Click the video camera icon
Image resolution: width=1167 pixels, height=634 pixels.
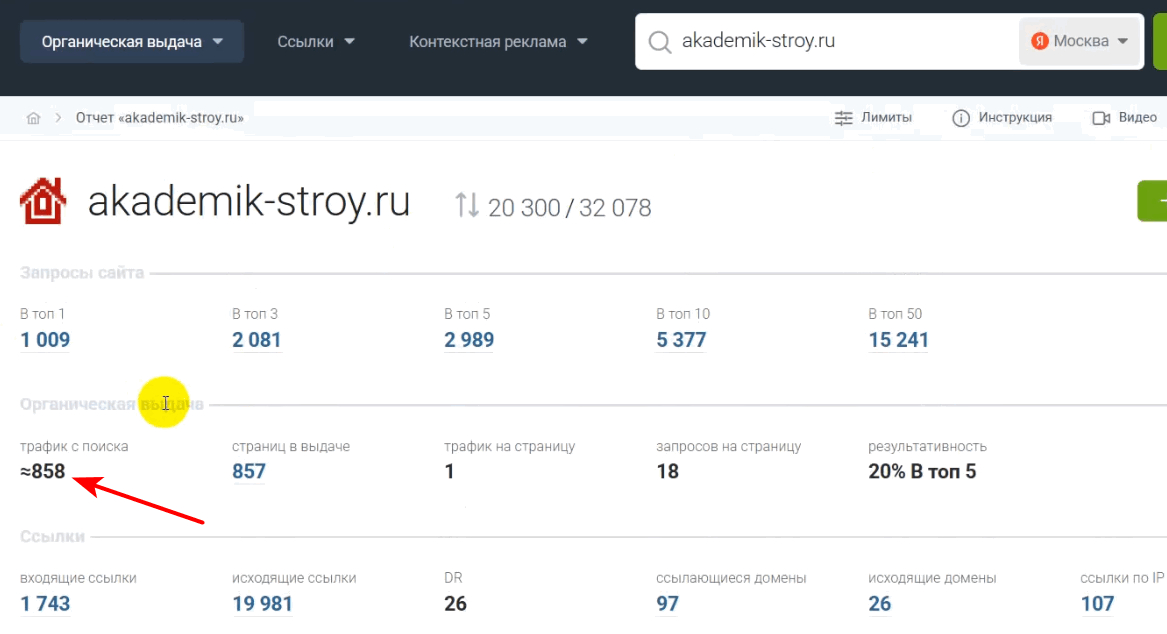click(1101, 118)
